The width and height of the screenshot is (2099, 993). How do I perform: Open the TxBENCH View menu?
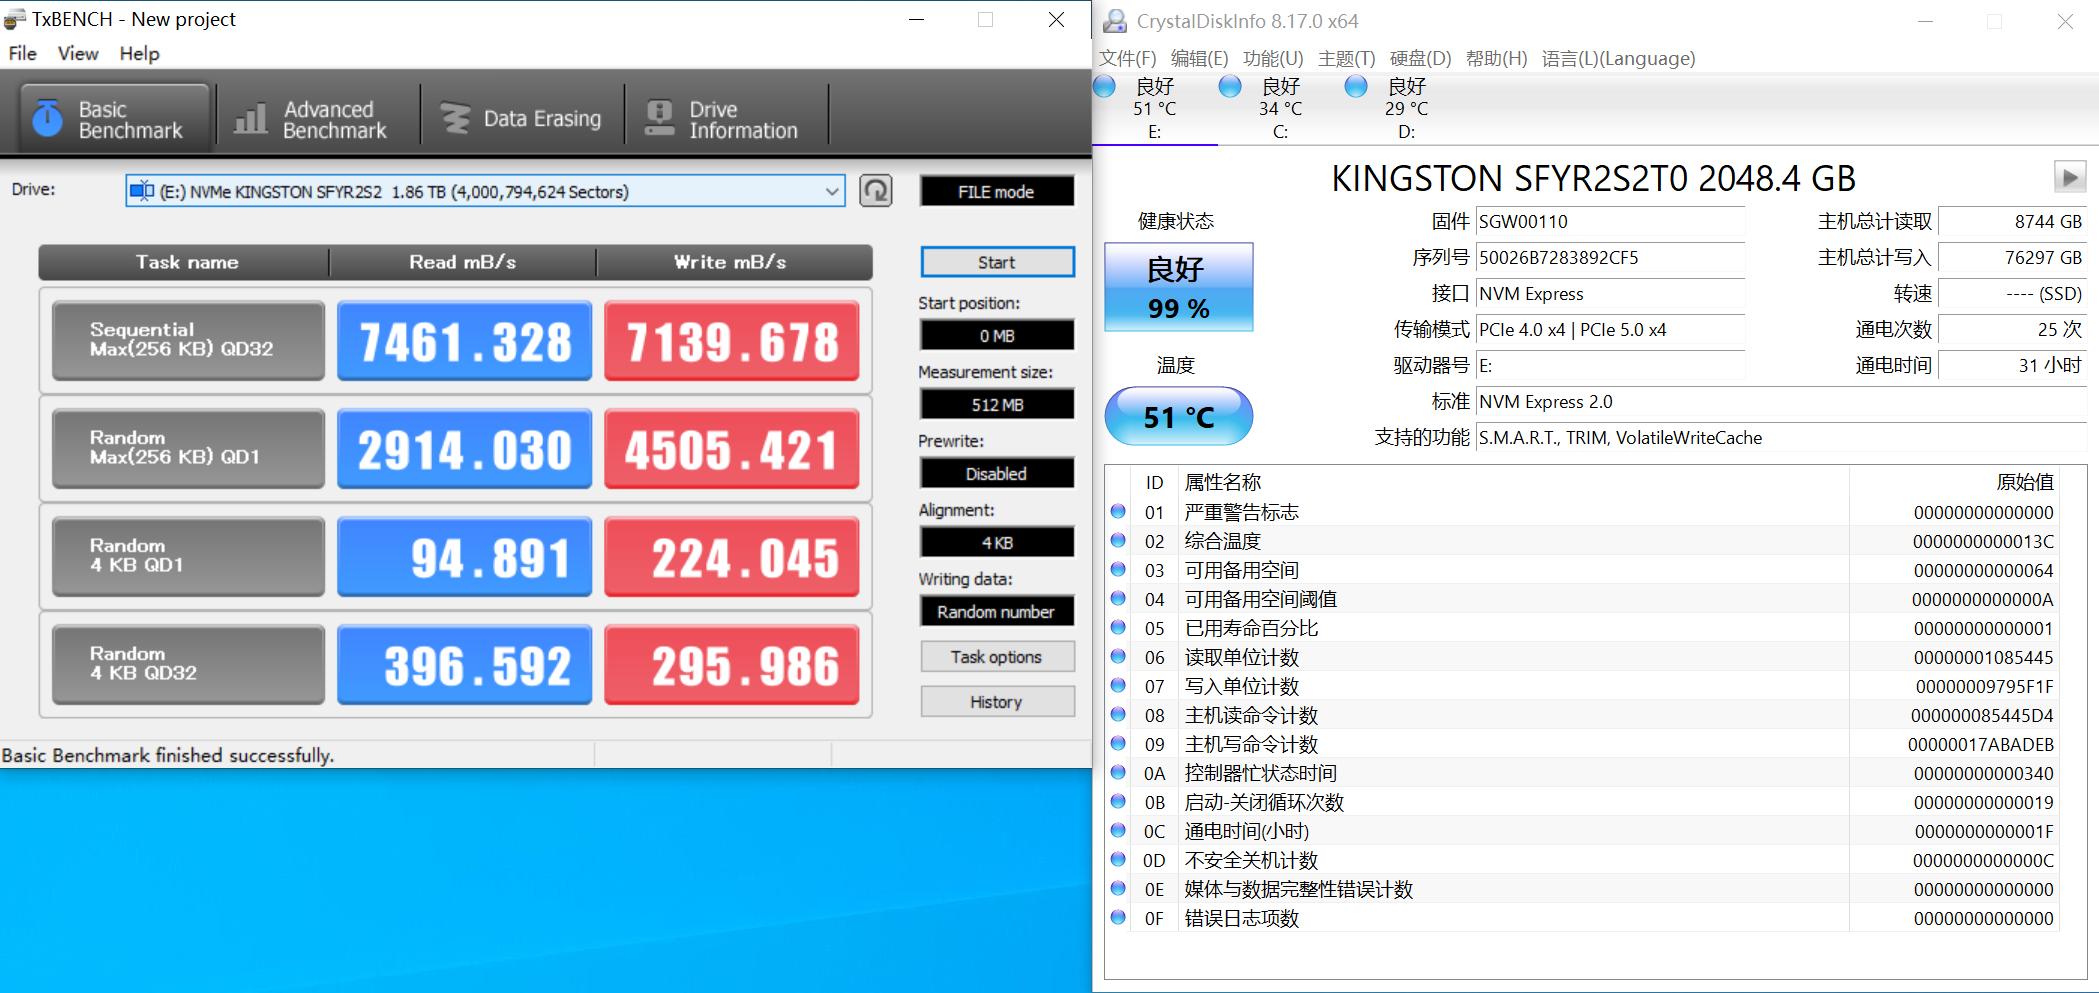(78, 53)
